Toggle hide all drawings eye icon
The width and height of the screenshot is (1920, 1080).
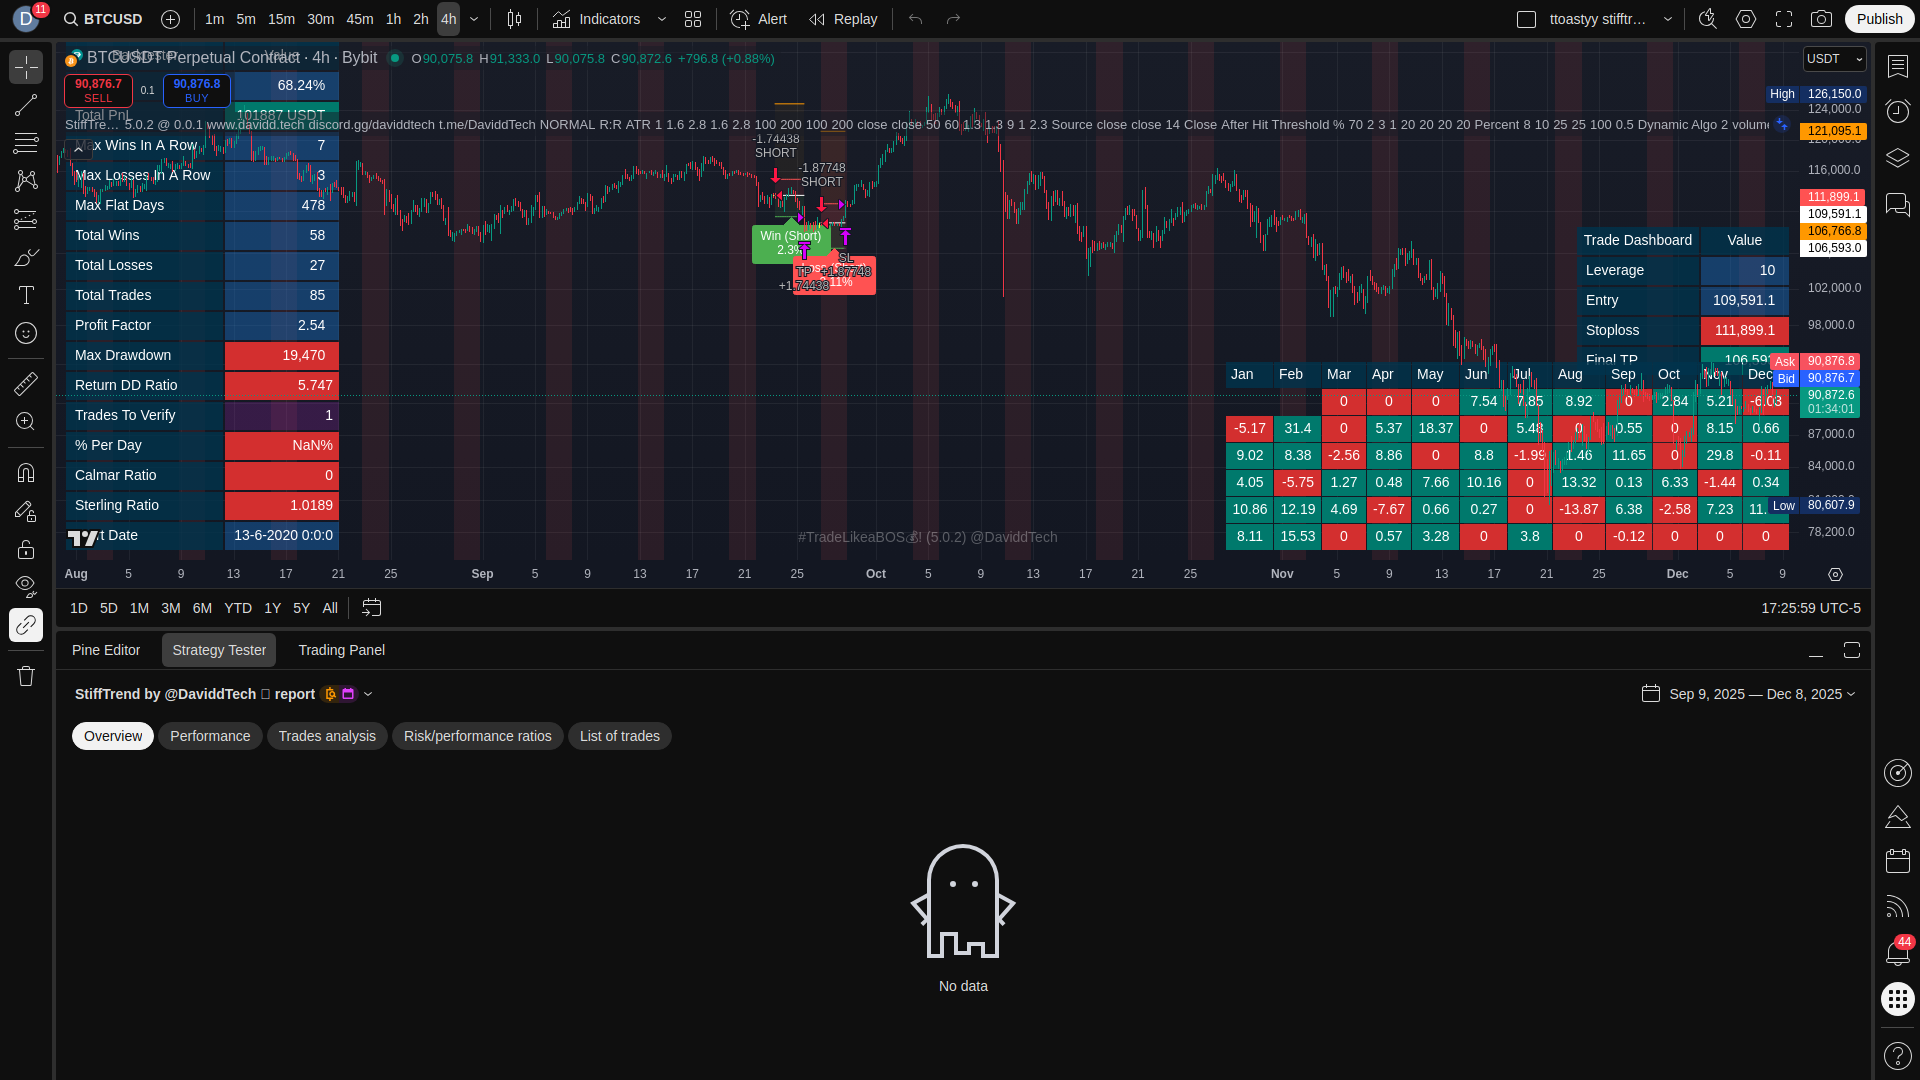tap(26, 585)
